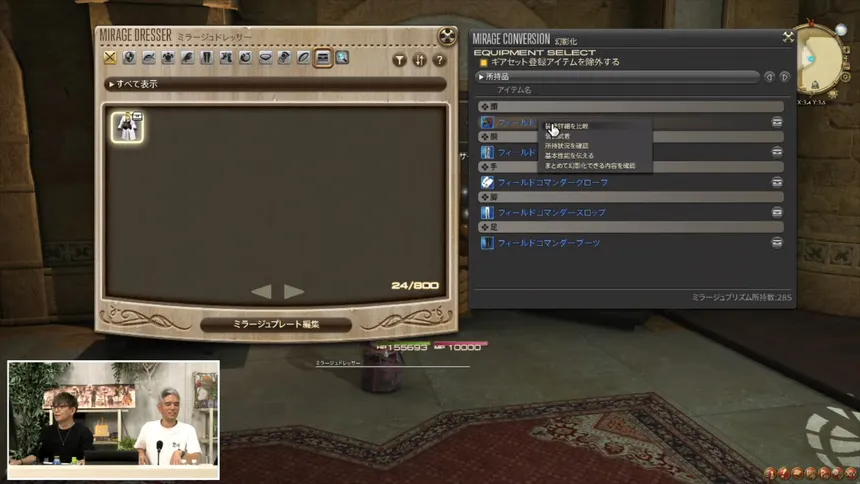Expand the 所持品 dropdown

[x=617, y=76]
